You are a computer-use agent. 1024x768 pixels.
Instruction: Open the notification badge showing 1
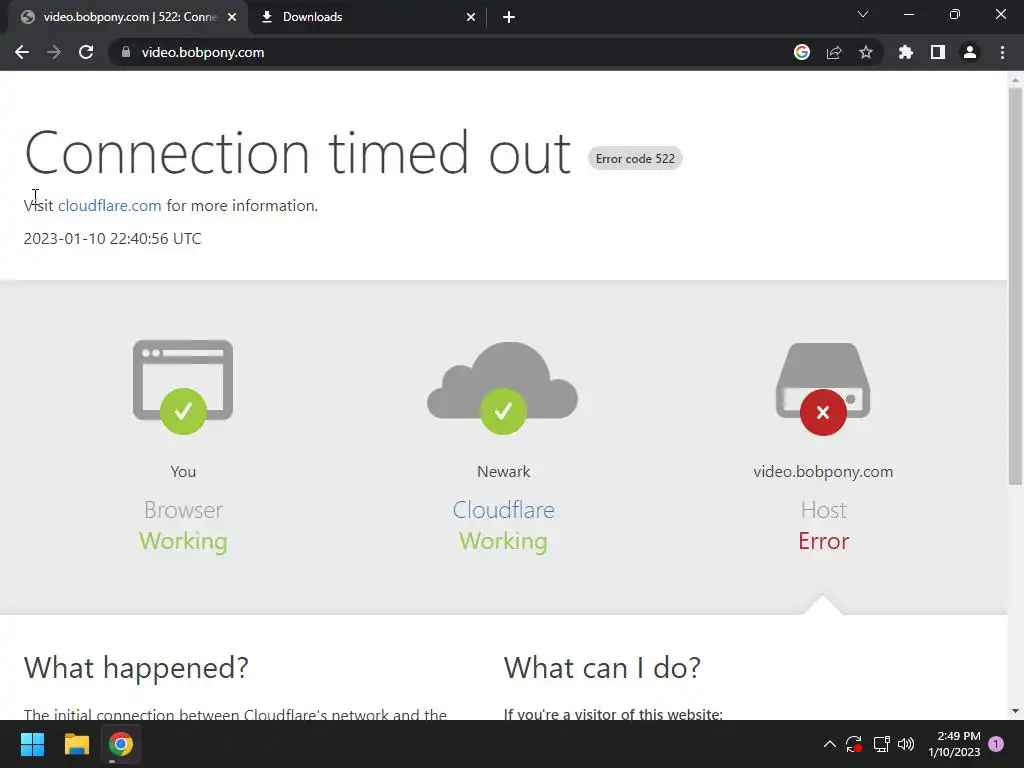[996, 744]
